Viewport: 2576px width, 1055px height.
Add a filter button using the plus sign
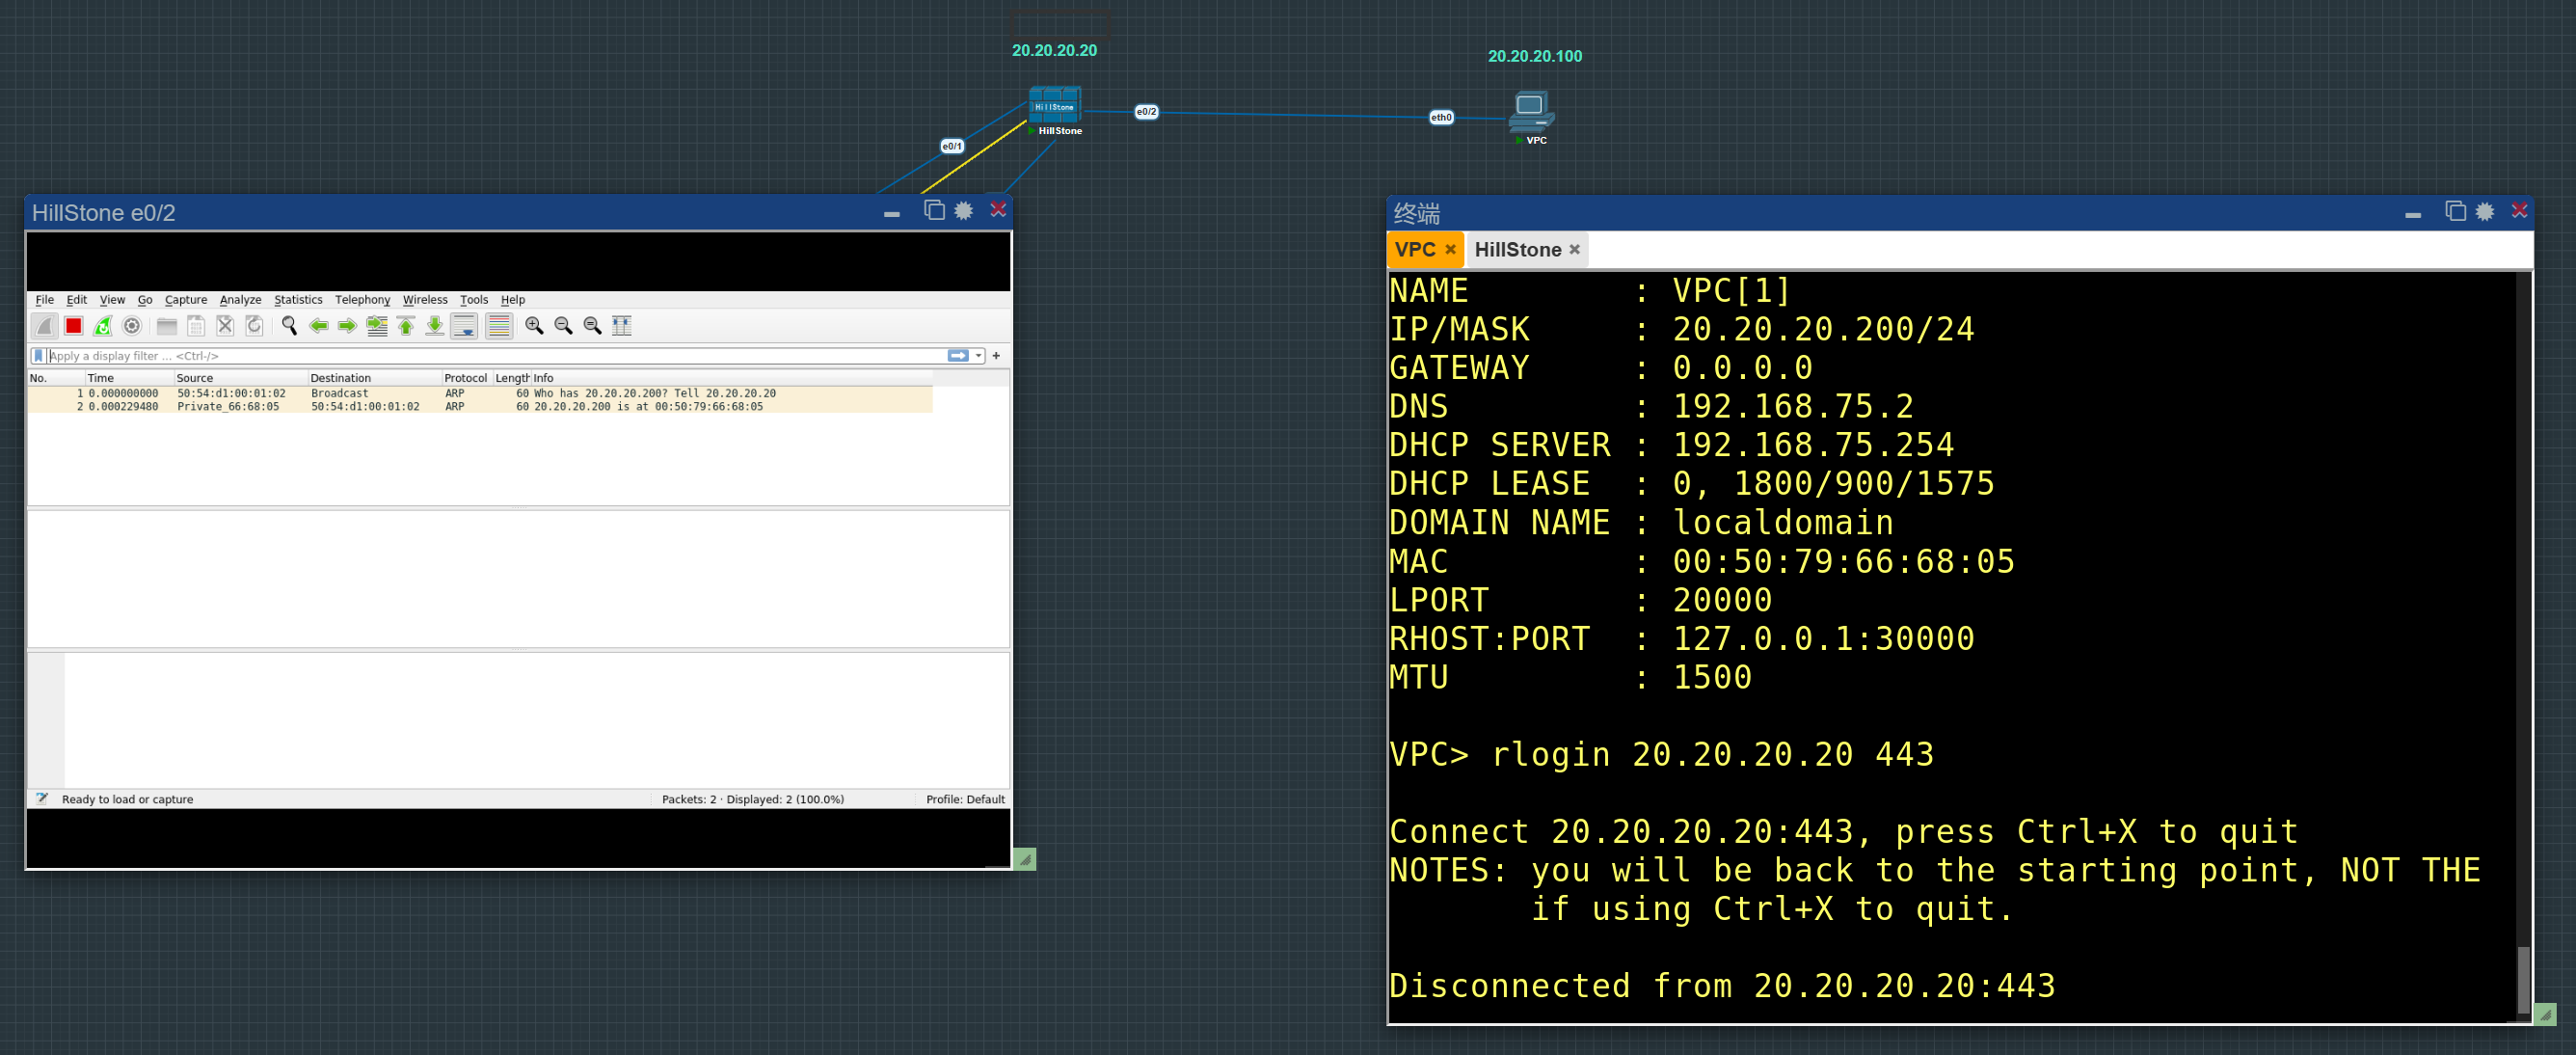[x=996, y=355]
